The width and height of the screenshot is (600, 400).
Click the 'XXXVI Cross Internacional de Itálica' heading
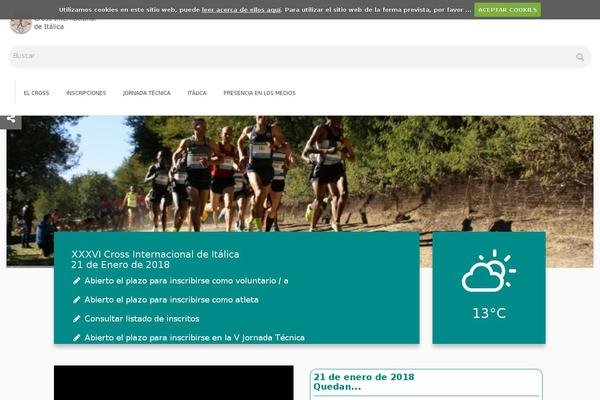tap(155, 254)
